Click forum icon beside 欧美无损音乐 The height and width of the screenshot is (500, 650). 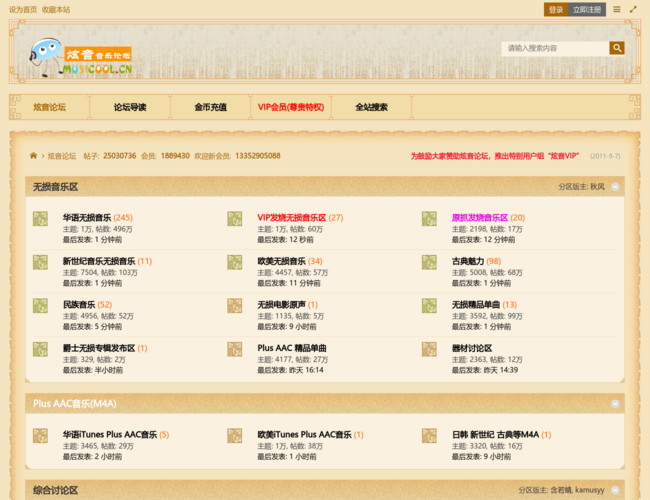(x=235, y=262)
